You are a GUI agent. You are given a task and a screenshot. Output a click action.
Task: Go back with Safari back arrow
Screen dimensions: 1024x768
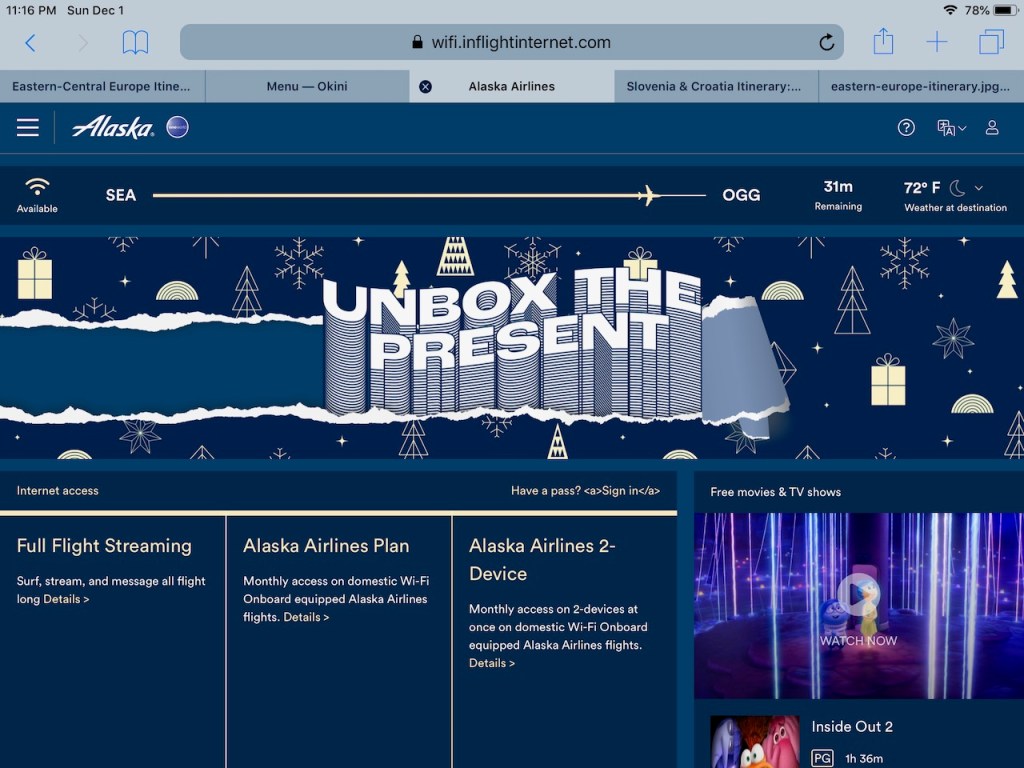30,42
